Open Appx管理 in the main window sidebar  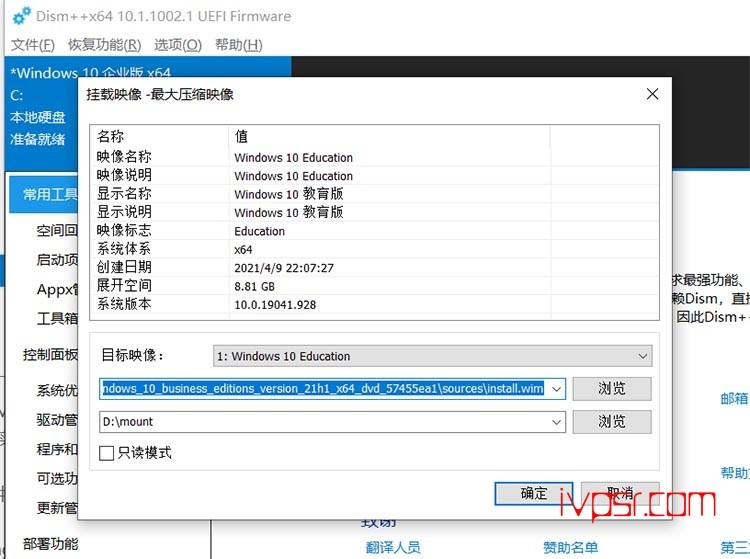click(x=57, y=289)
